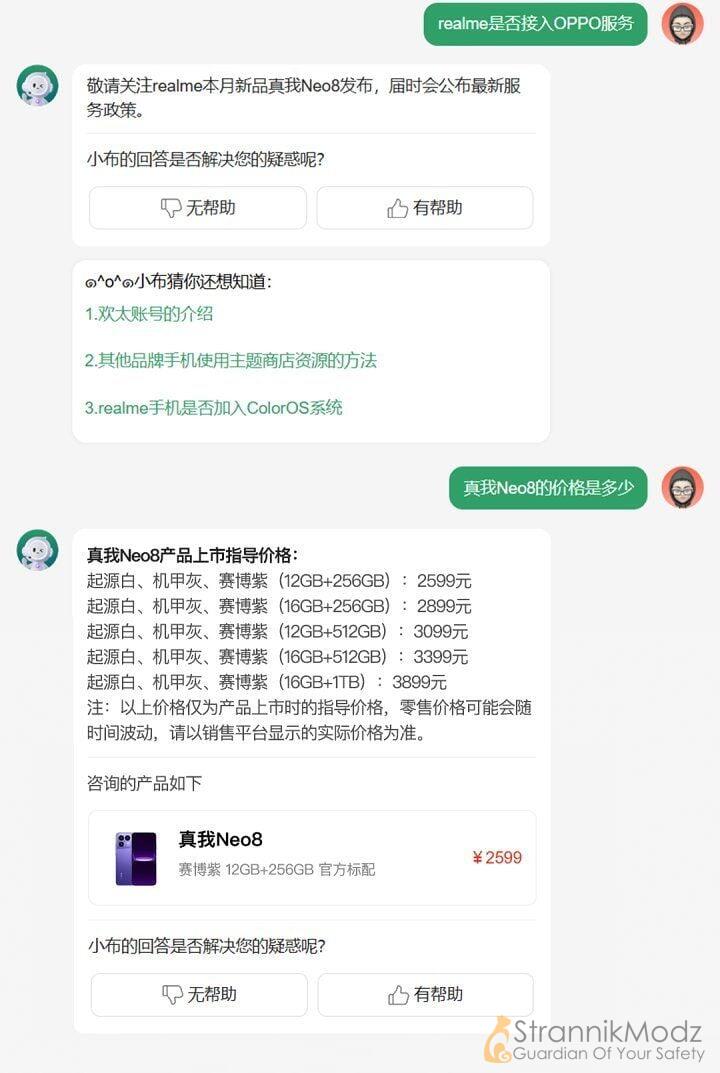Click the thumbs-down icon in the first answer
This screenshot has width=720, height=1073.
coord(170,207)
